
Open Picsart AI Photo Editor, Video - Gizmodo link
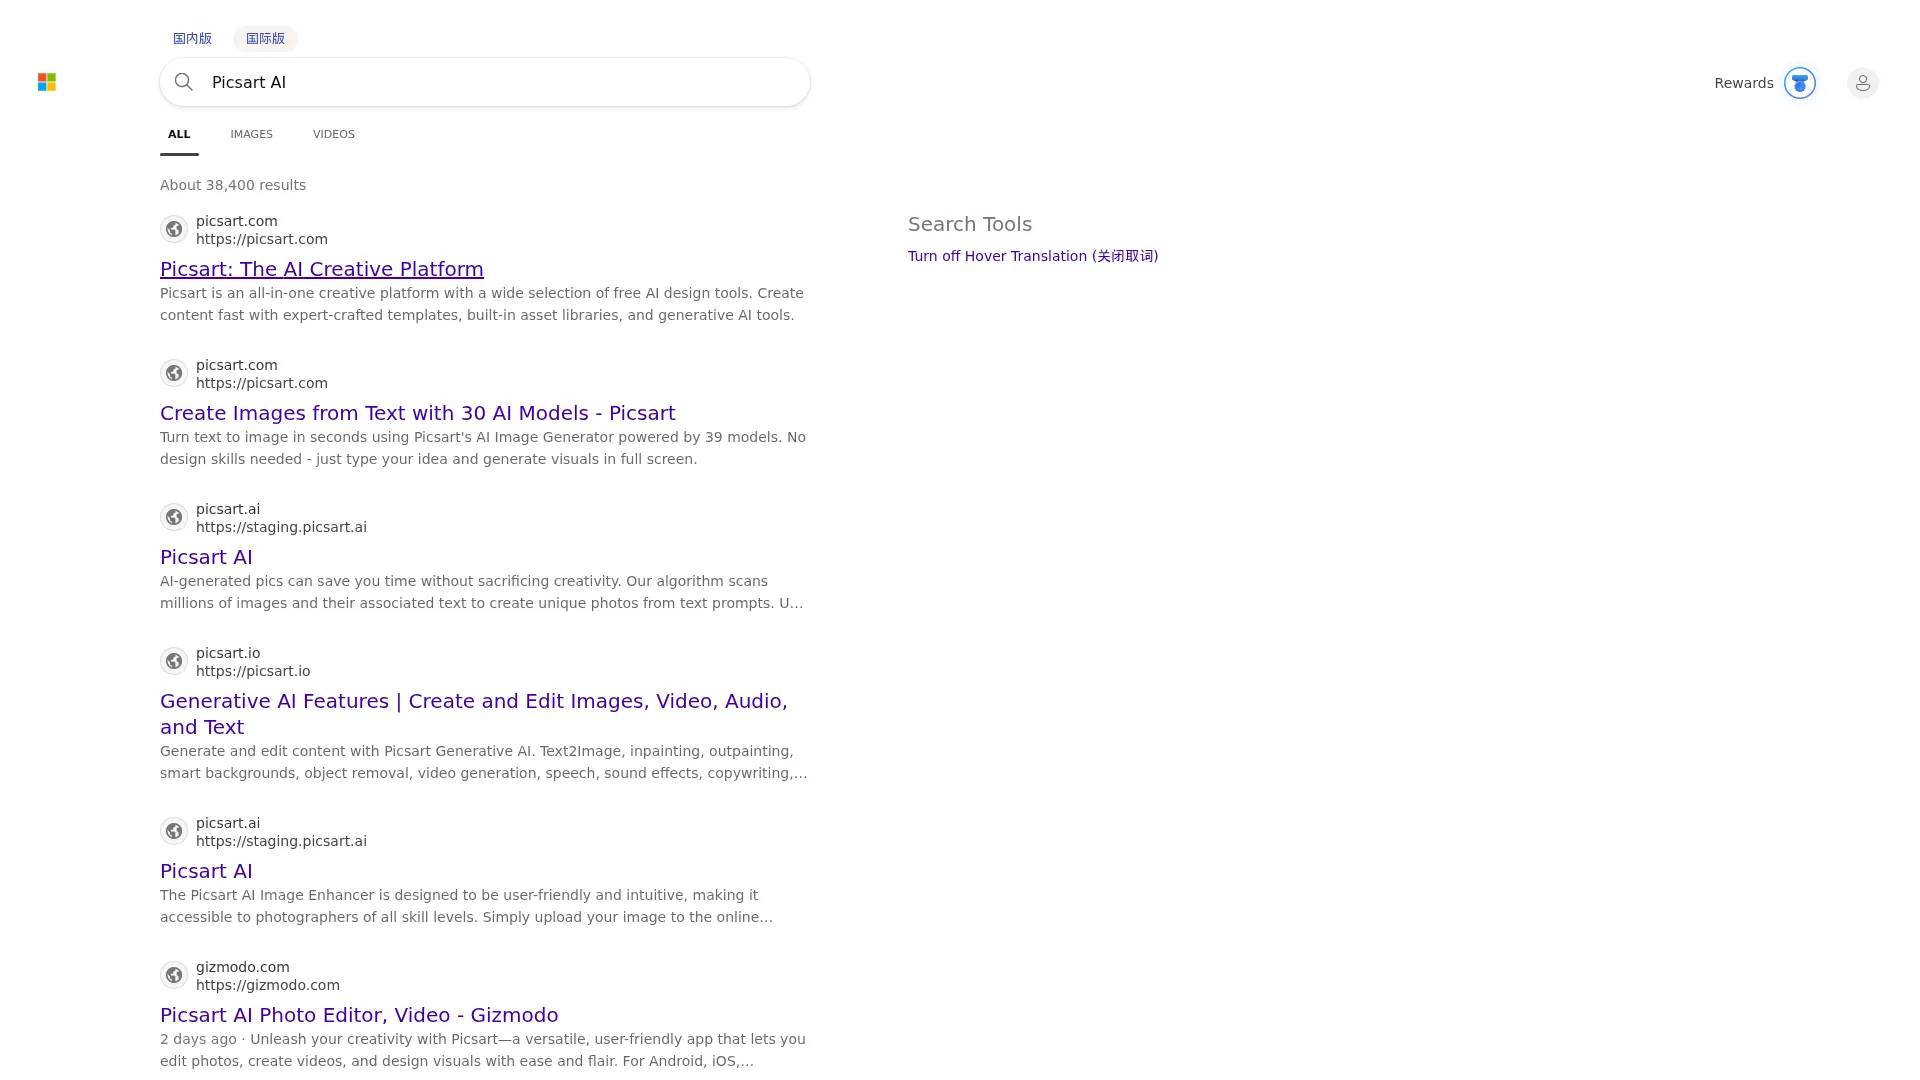pos(359,1015)
